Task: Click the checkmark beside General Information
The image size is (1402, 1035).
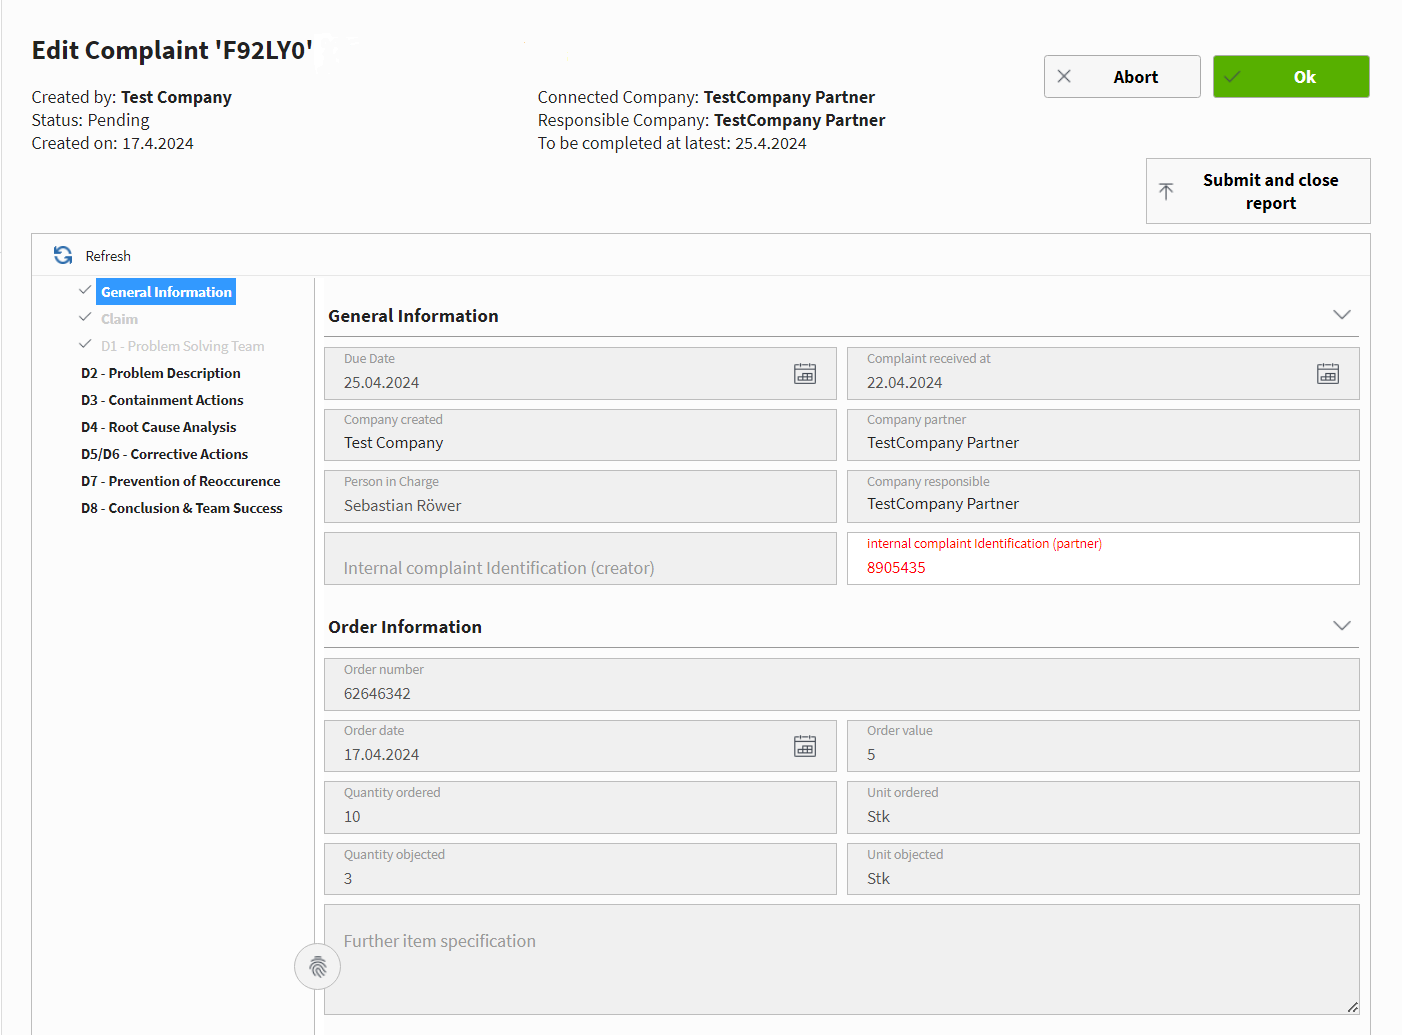Action: 85,290
